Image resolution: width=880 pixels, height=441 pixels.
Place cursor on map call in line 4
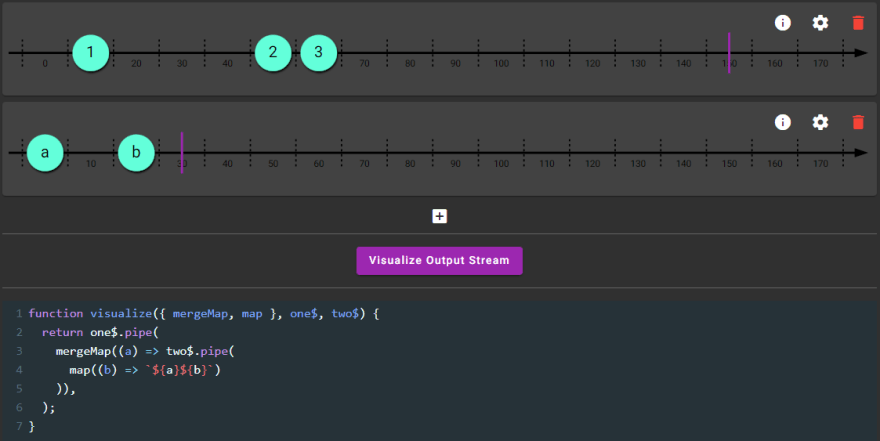pos(79,370)
